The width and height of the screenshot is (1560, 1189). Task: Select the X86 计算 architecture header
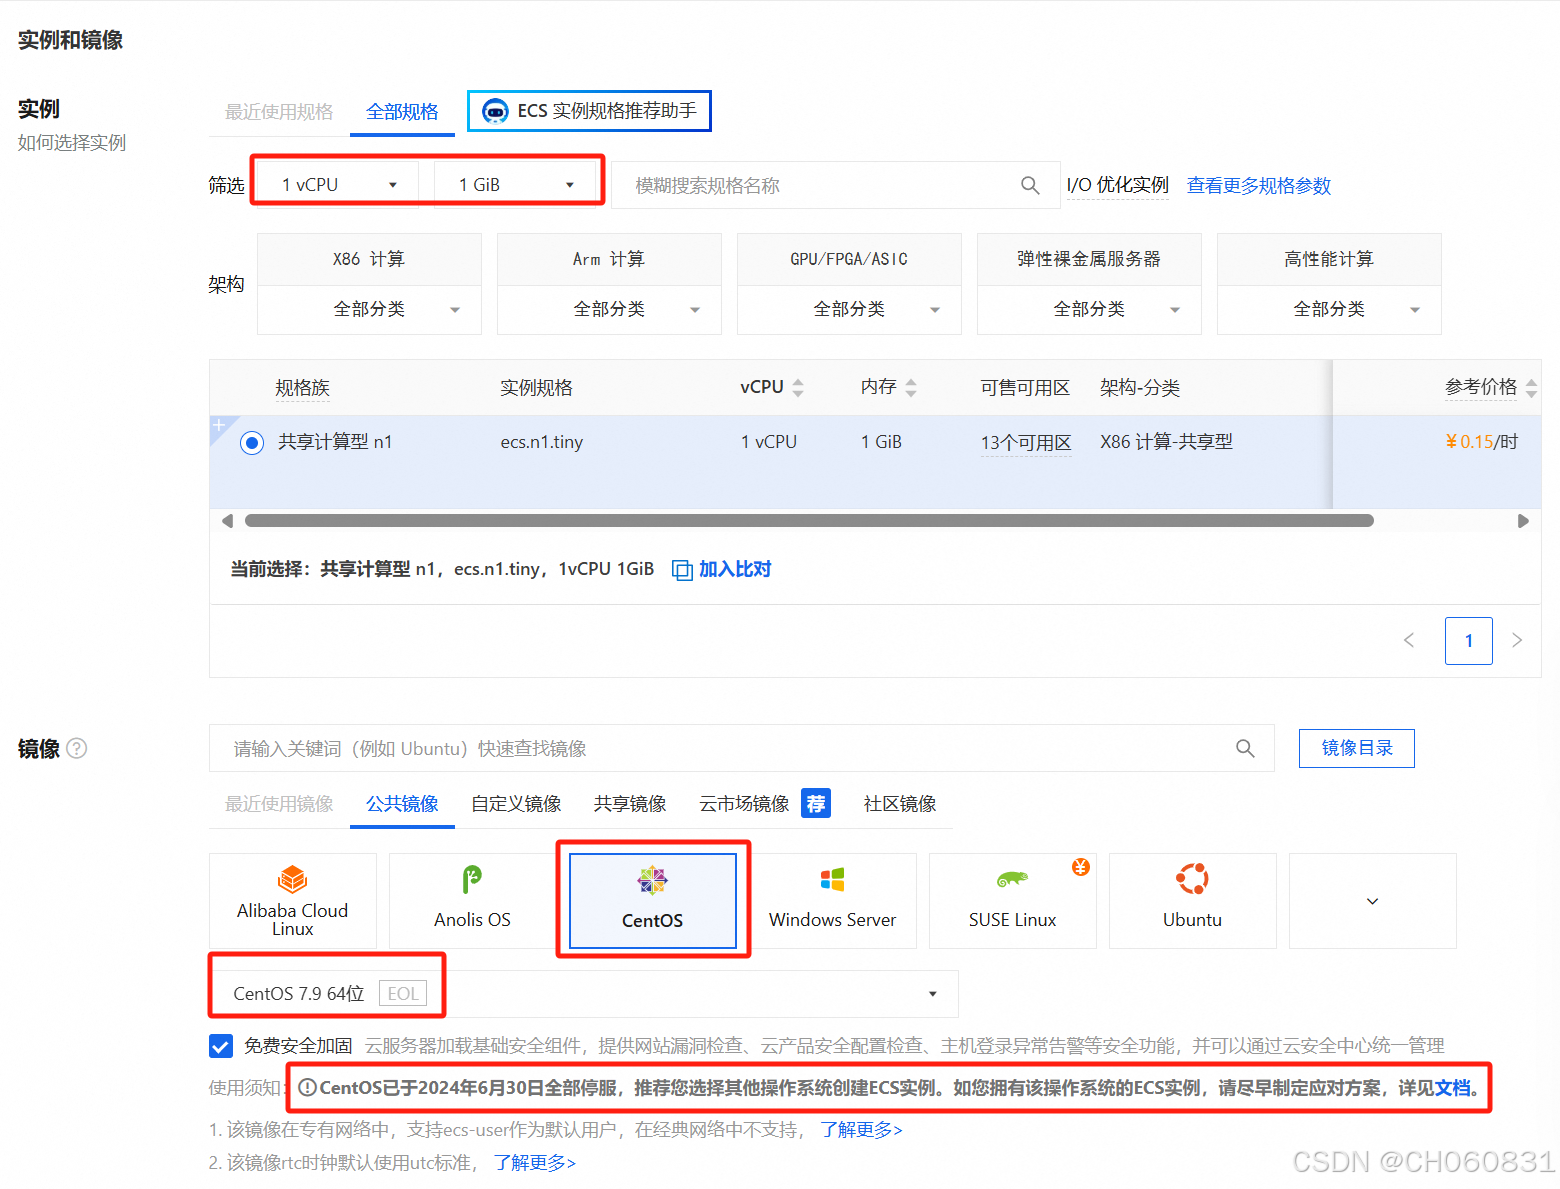[369, 260]
